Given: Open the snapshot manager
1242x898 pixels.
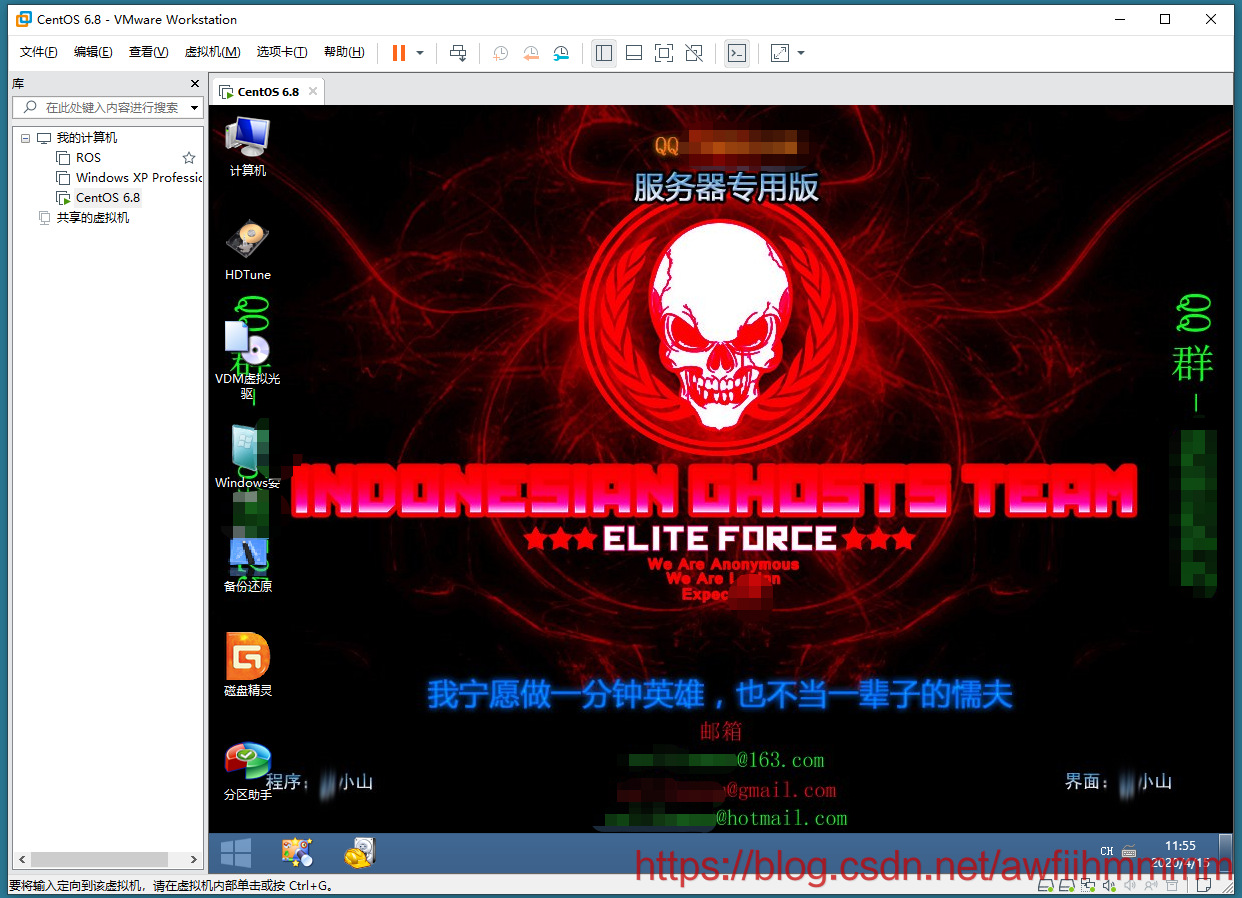Looking at the screenshot, I should click(561, 53).
